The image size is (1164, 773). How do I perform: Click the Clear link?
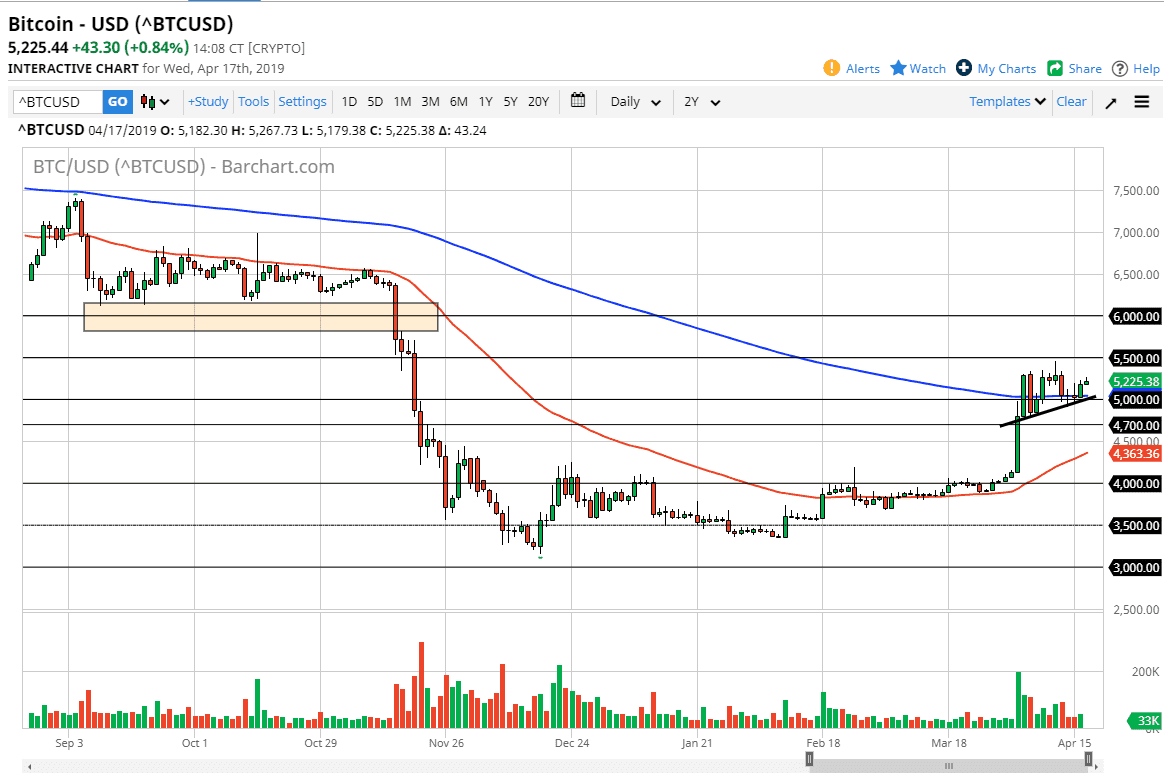click(1071, 101)
